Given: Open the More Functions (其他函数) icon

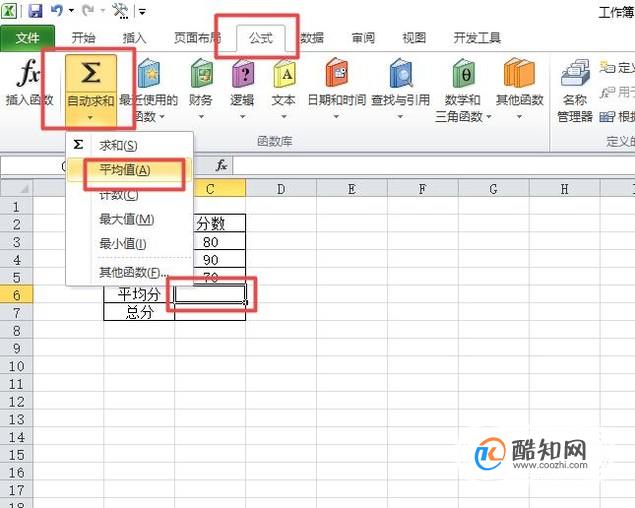Looking at the screenshot, I should (x=520, y=73).
